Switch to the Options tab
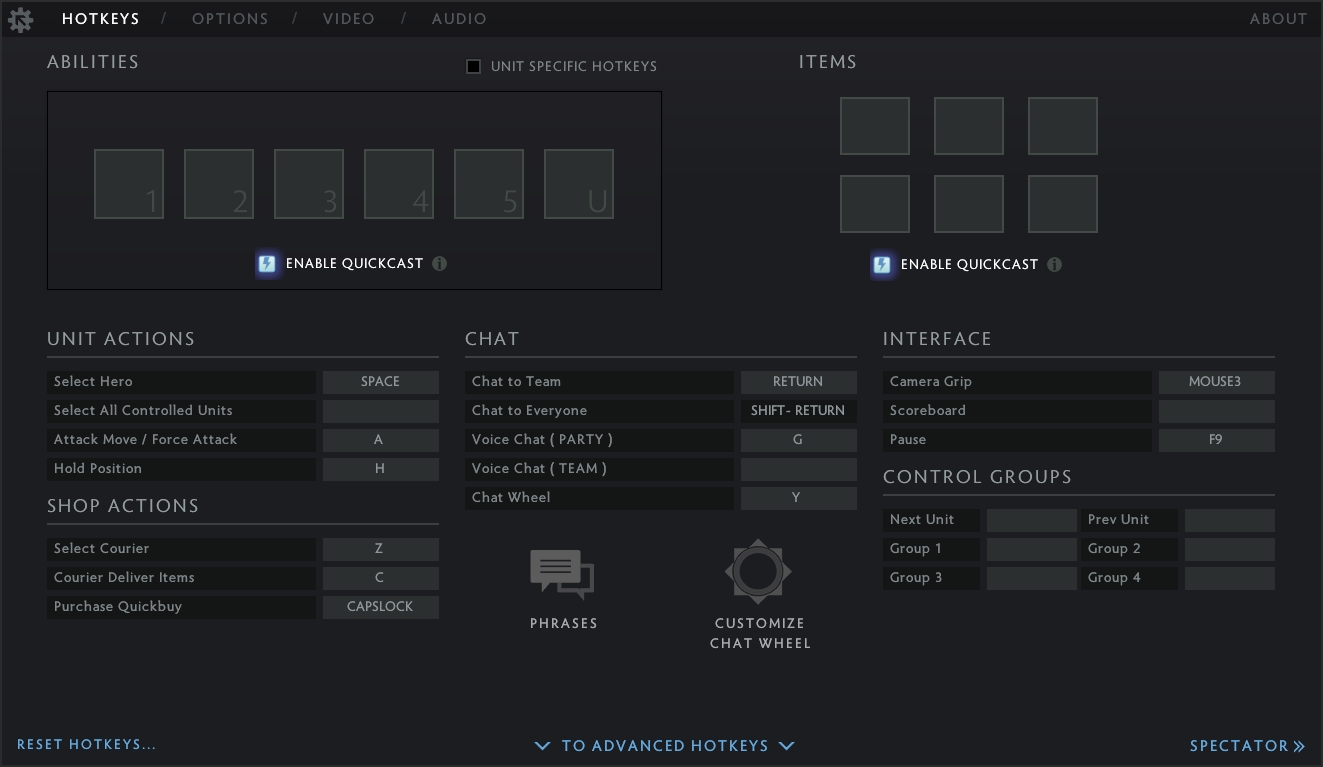 (x=230, y=19)
